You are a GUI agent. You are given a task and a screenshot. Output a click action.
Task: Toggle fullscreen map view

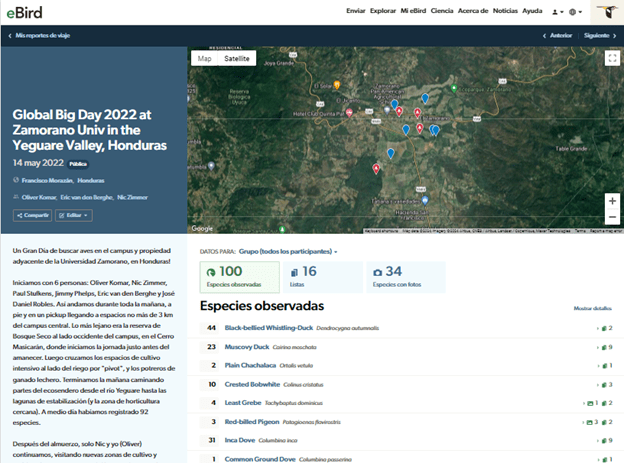coord(612,58)
